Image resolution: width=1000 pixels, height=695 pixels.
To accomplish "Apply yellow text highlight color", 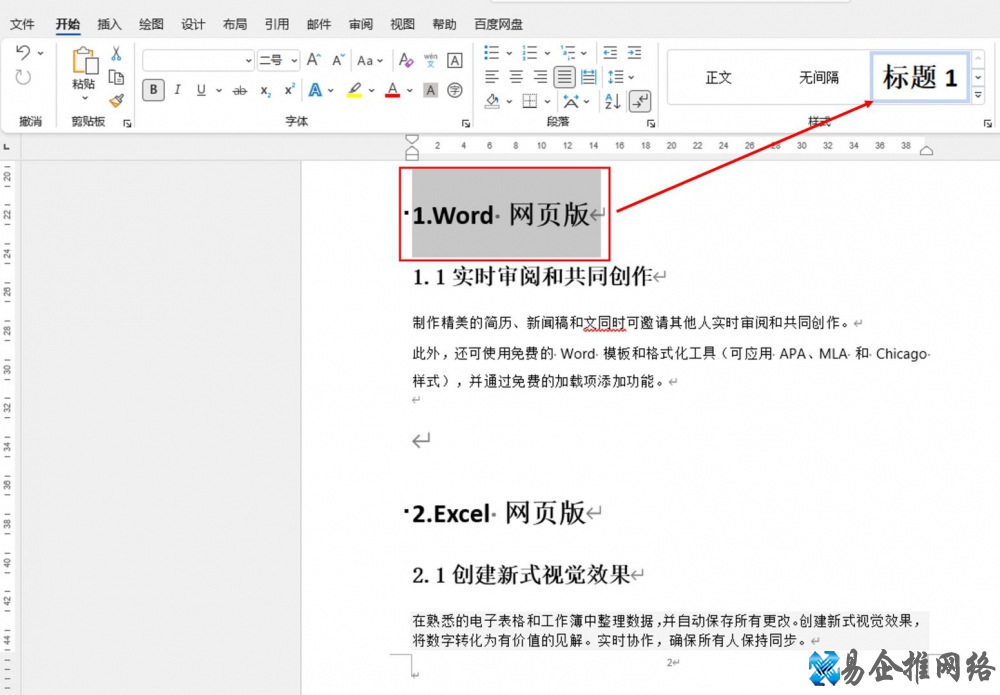I will coord(355,91).
